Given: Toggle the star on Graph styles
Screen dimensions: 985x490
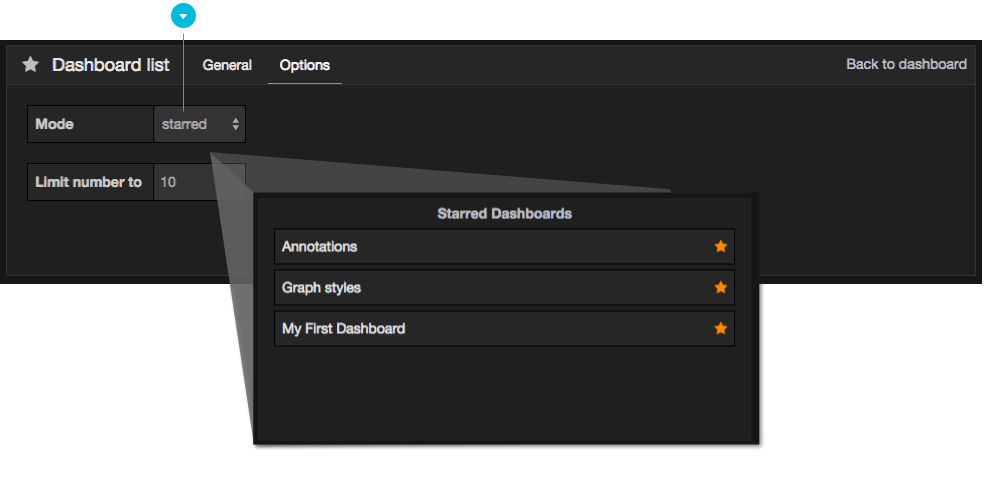Looking at the screenshot, I should 720,288.
